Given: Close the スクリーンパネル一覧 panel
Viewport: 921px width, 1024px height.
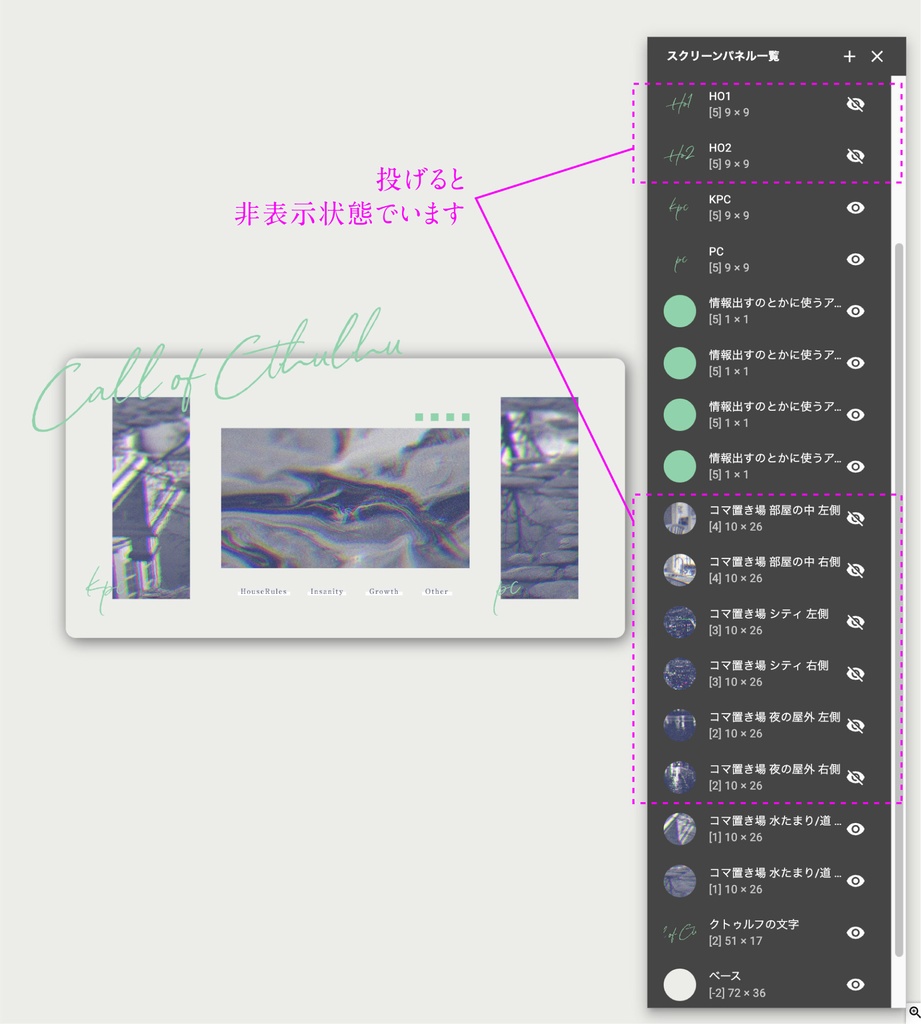Looking at the screenshot, I should click(878, 57).
